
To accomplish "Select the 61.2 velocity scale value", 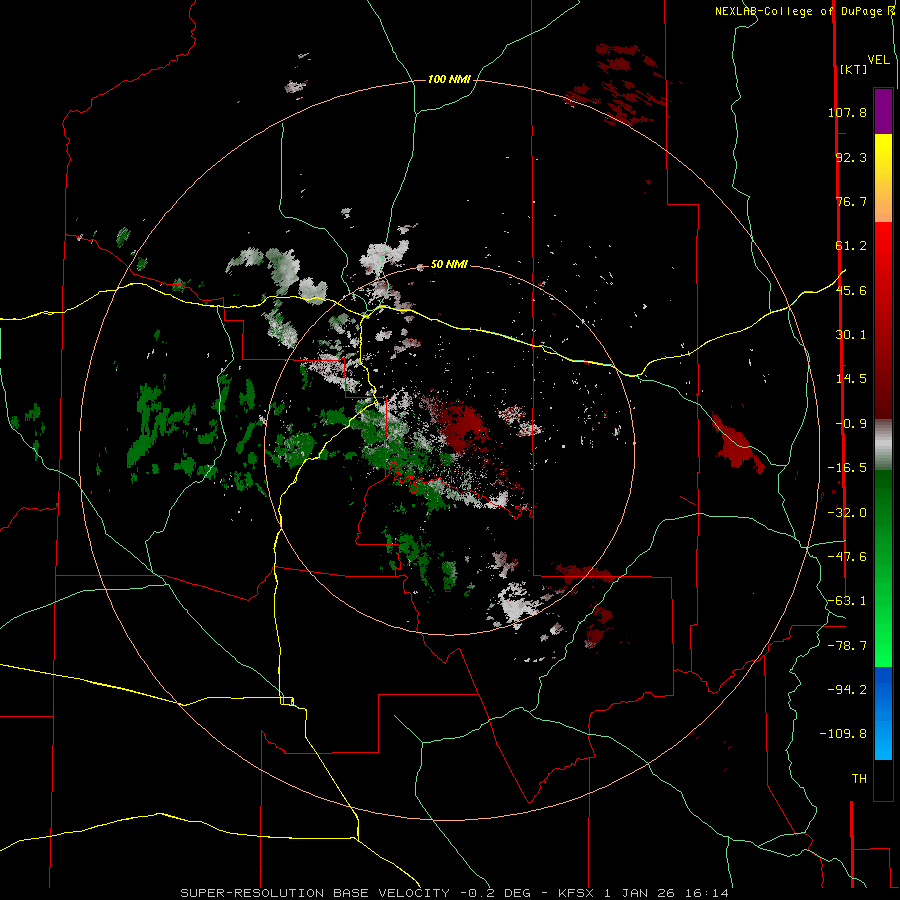I will pos(851,246).
